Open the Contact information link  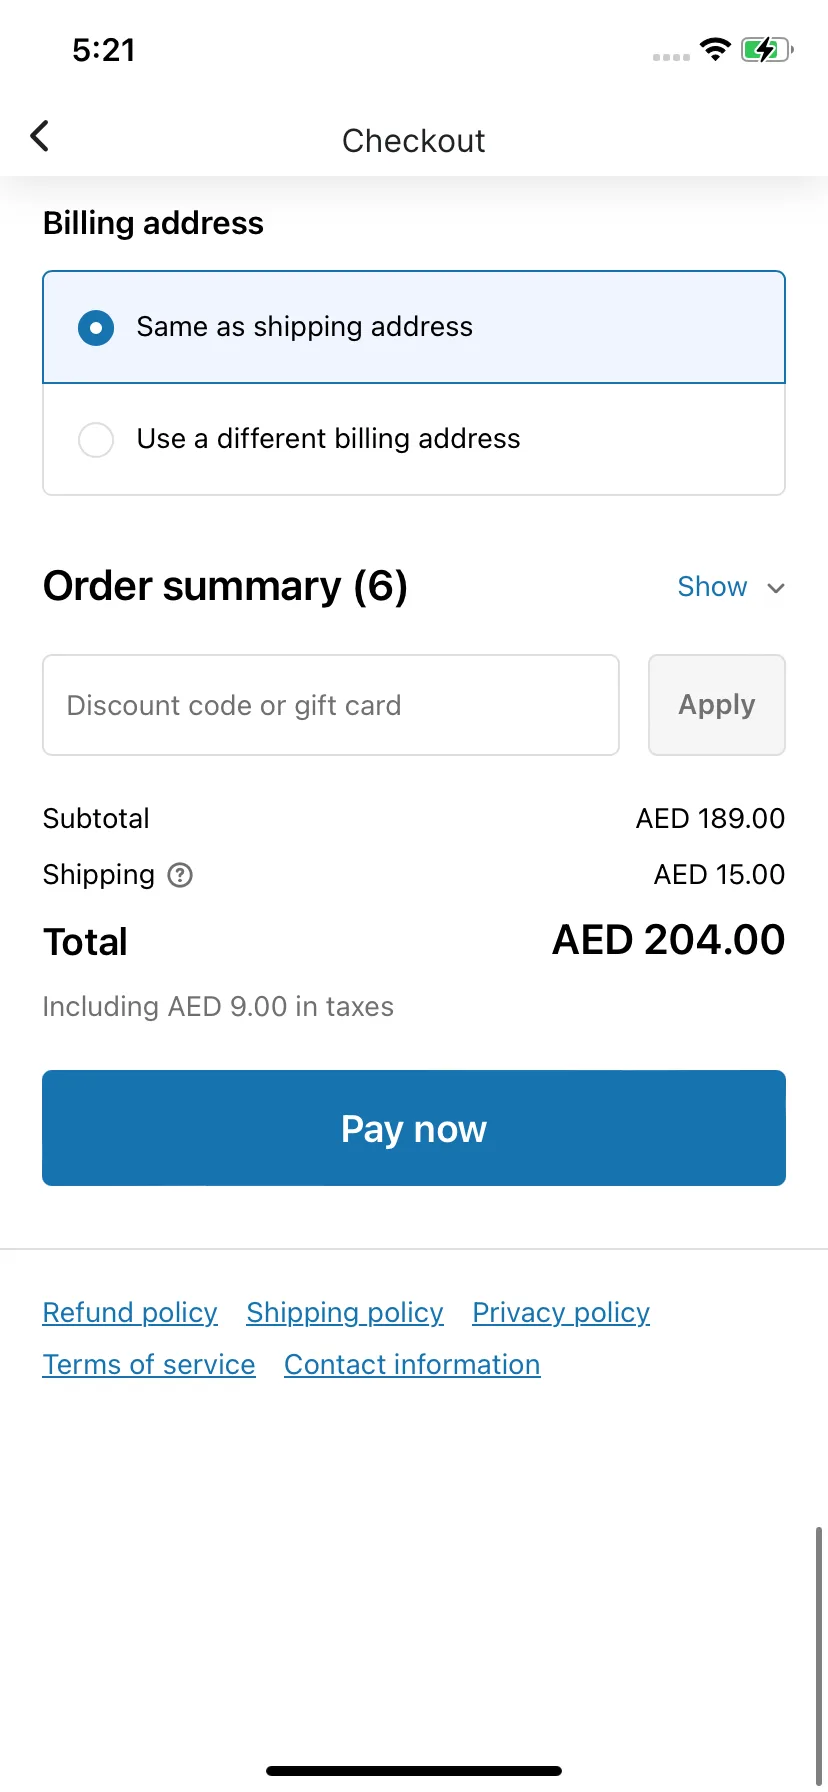412,1364
